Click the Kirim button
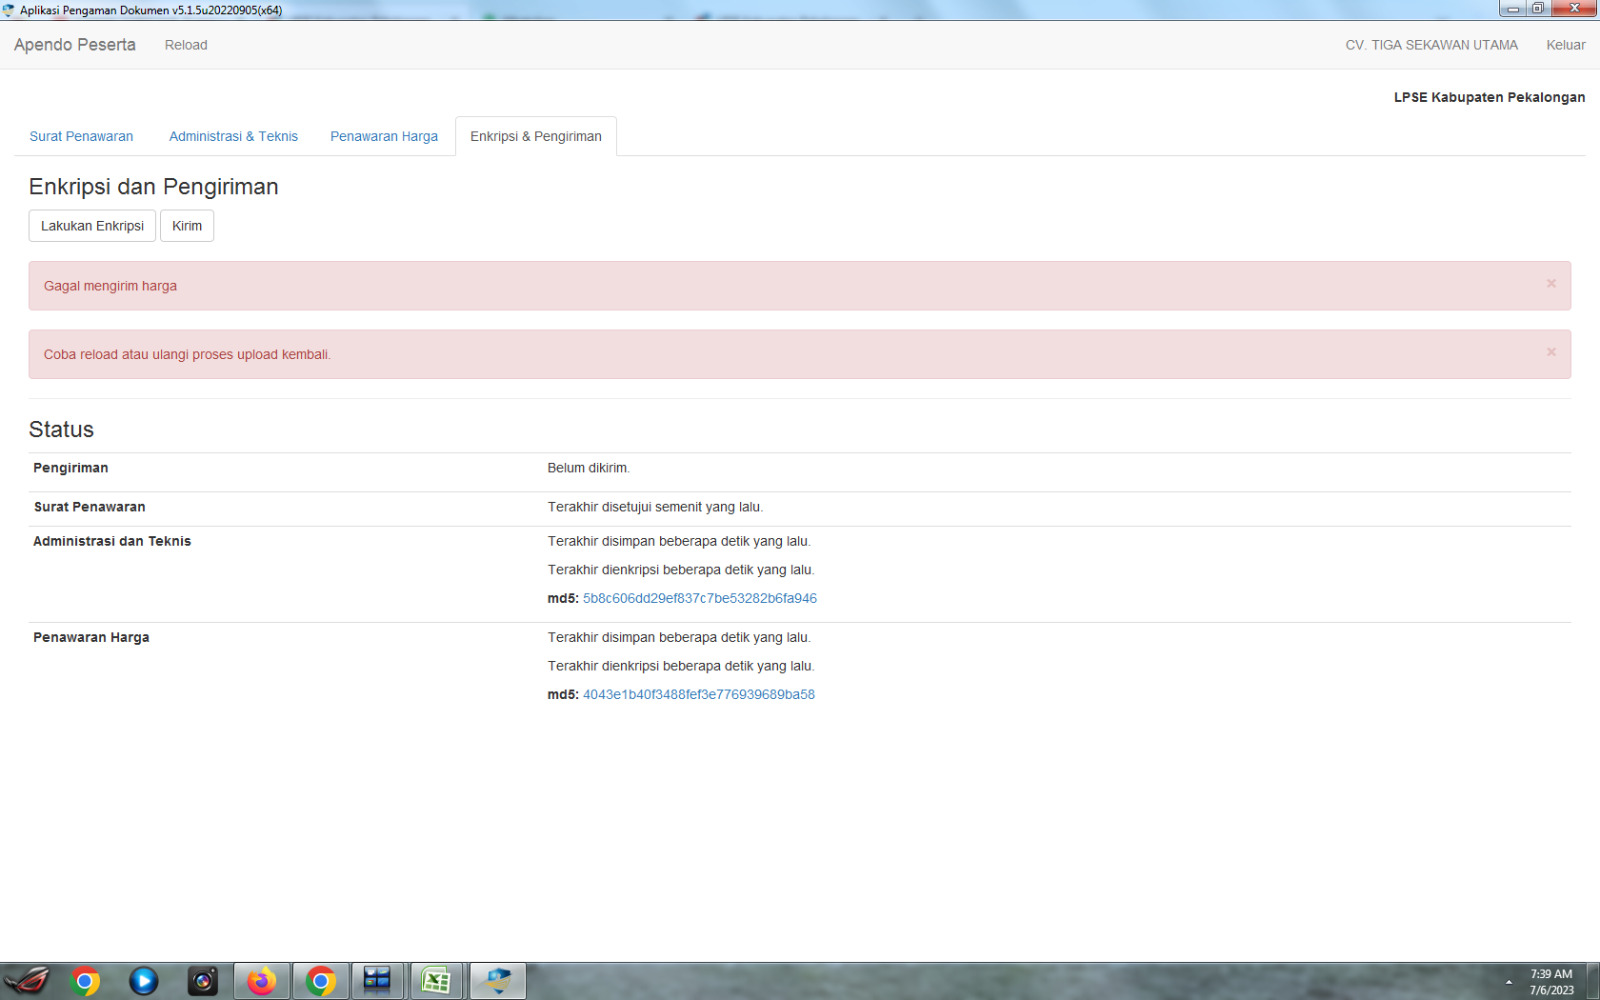 point(187,226)
